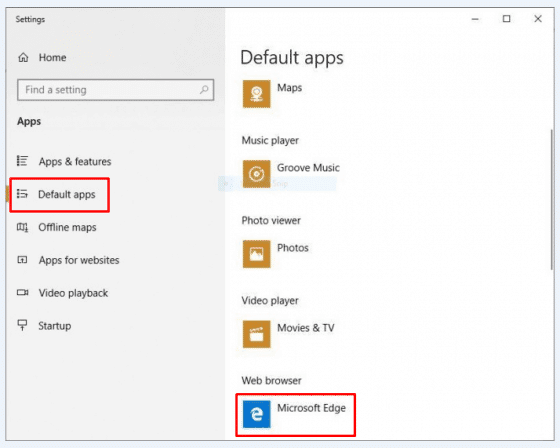Image resolution: width=560 pixels, height=448 pixels.
Task: Click the Apps for websites icon
Action: click(x=22, y=260)
